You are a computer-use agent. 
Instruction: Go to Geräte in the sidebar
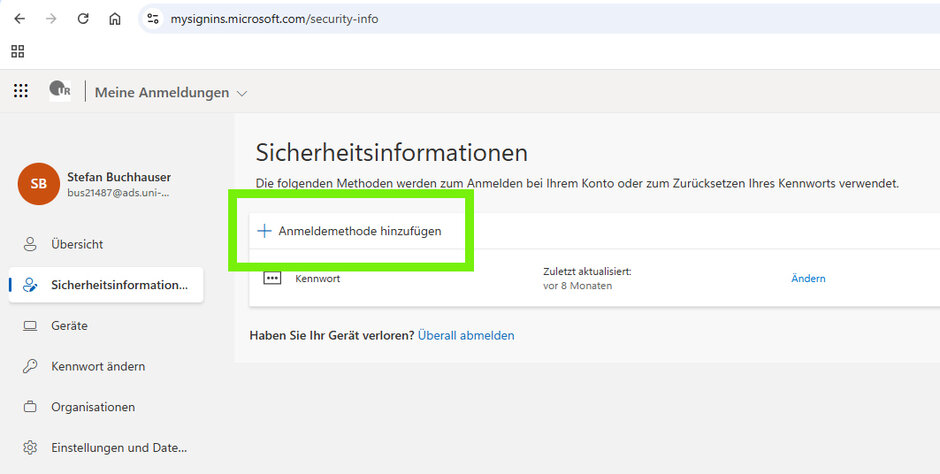click(69, 326)
